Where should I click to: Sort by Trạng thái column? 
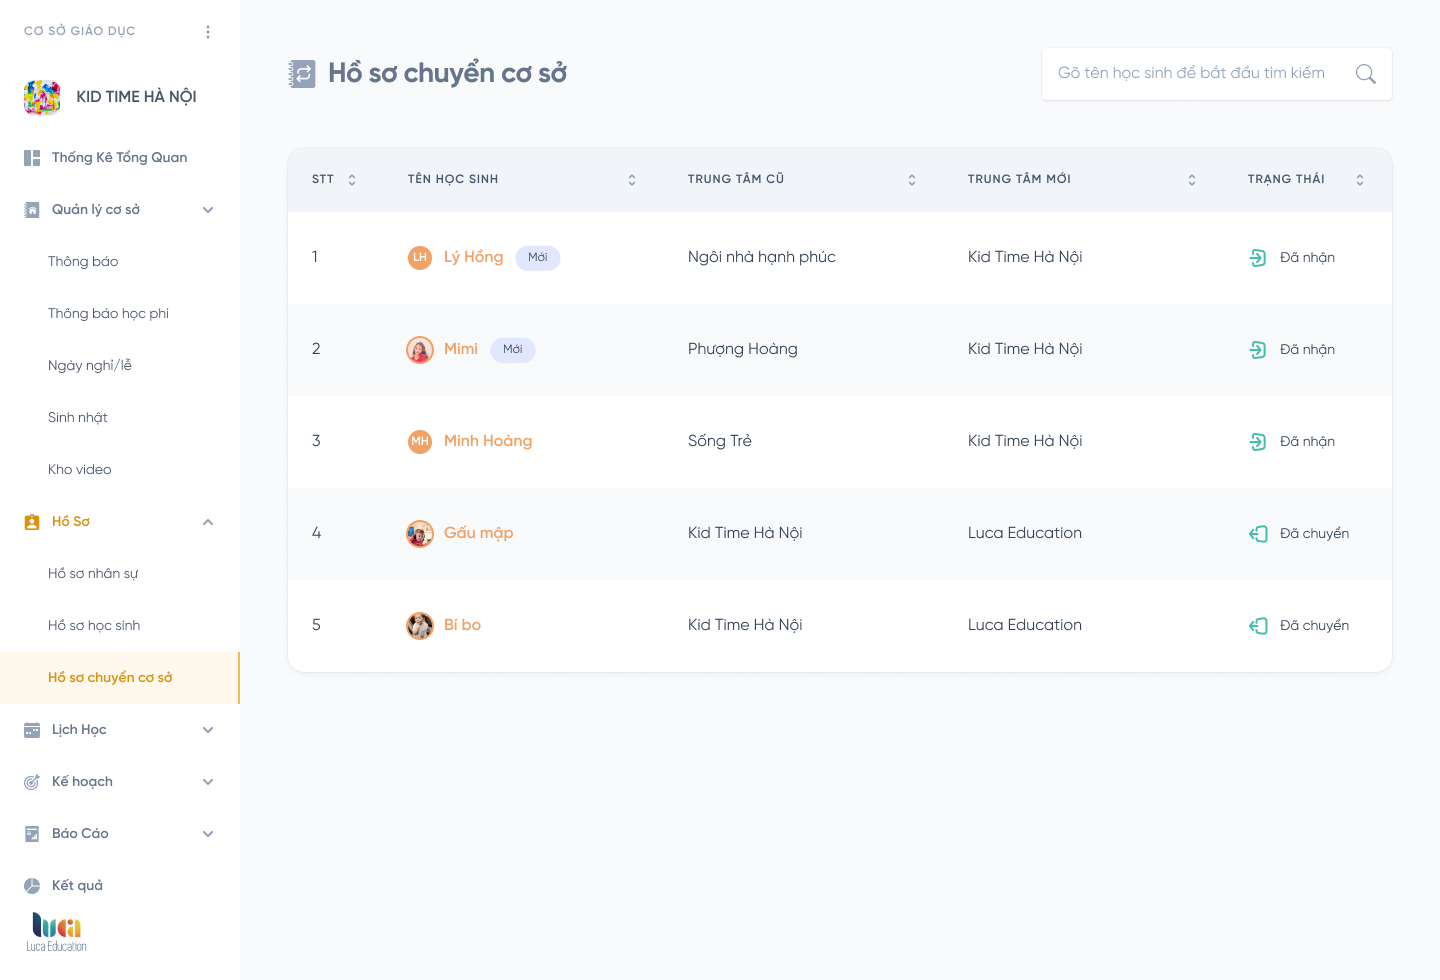coord(1360,180)
